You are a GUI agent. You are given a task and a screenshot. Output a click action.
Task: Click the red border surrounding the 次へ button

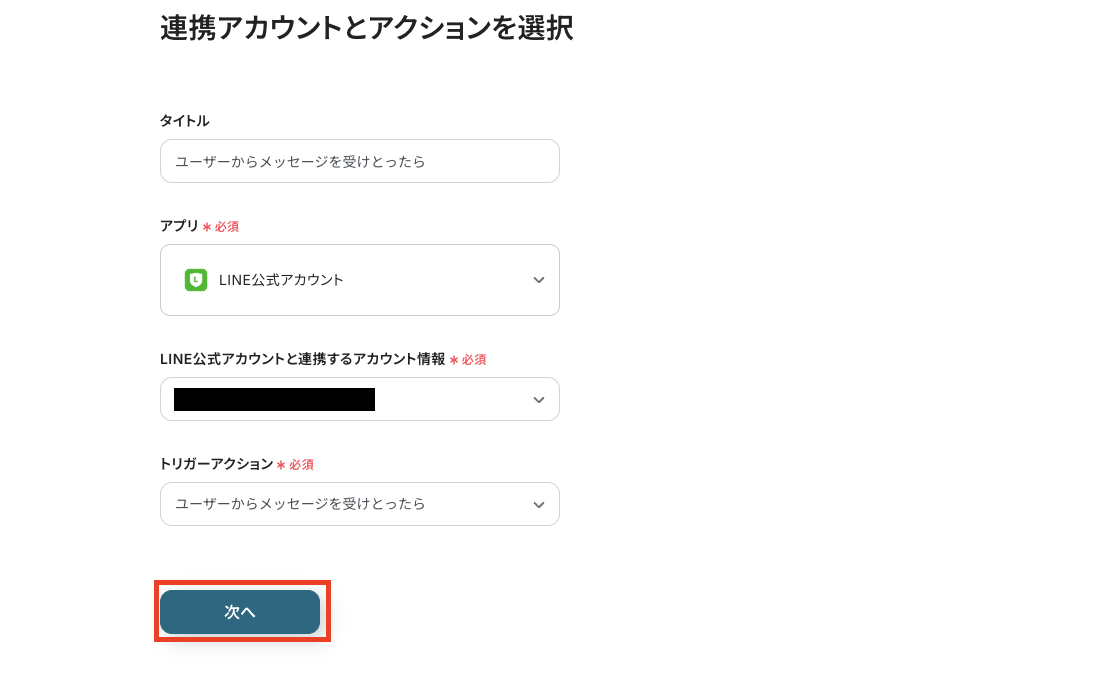tap(240, 583)
